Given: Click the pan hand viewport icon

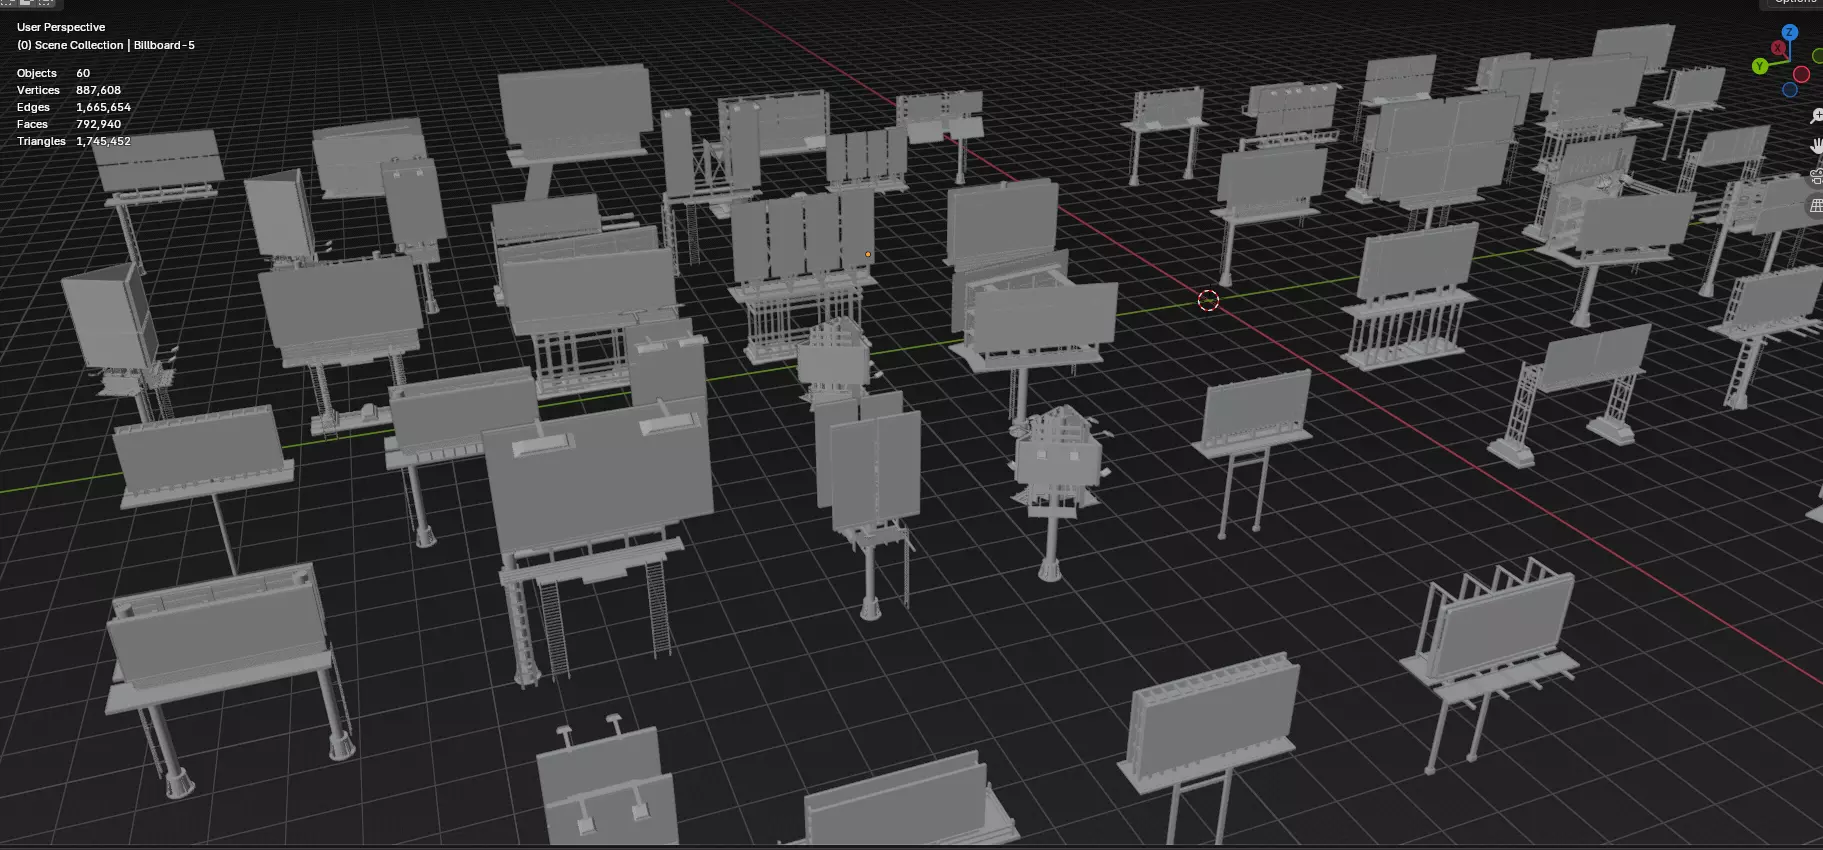Looking at the screenshot, I should pyautogui.click(x=1817, y=146).
